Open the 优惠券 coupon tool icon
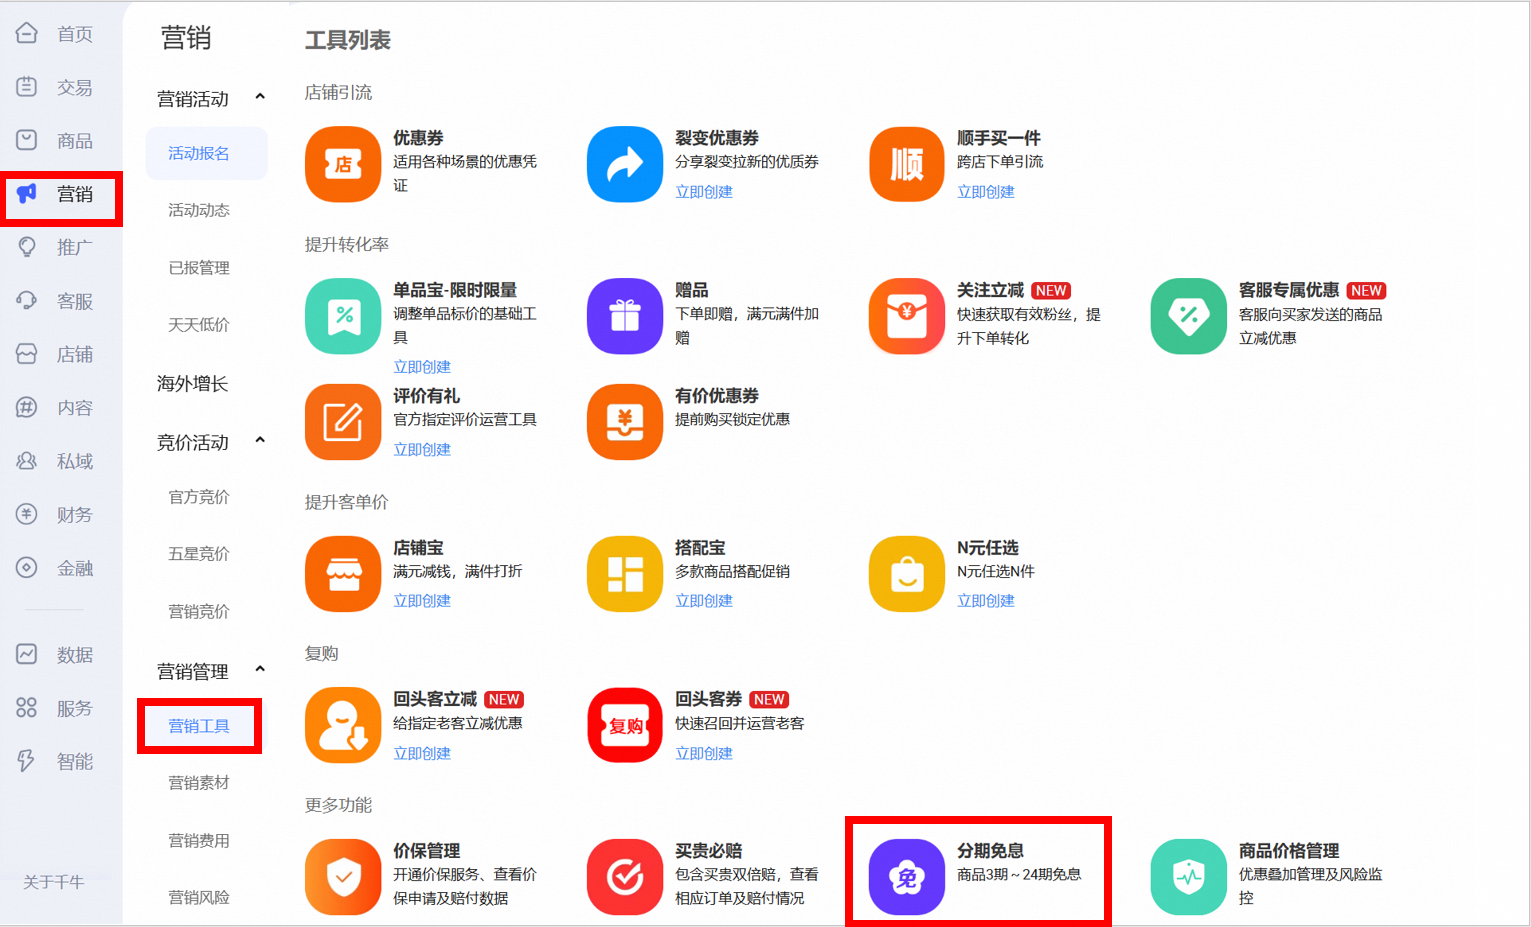The image size is (1531, 927). 343,164
